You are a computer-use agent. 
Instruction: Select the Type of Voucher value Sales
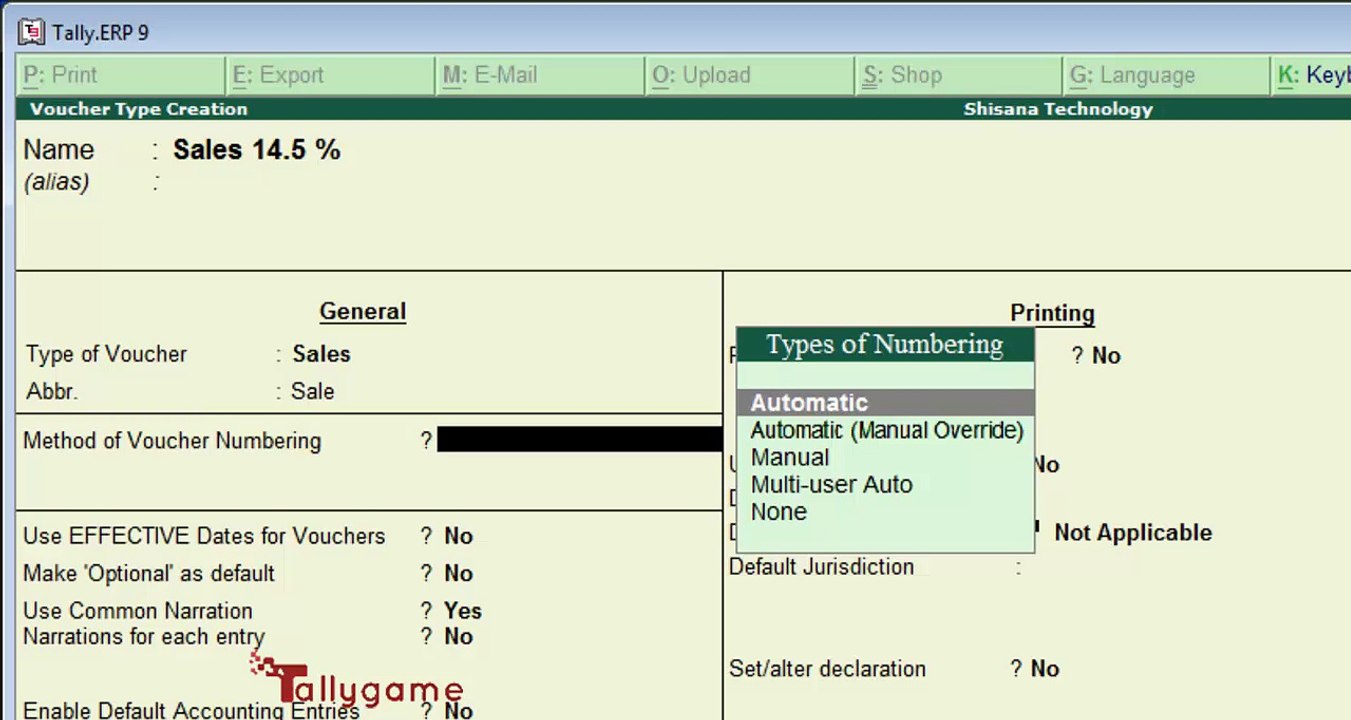coord(321,354)
